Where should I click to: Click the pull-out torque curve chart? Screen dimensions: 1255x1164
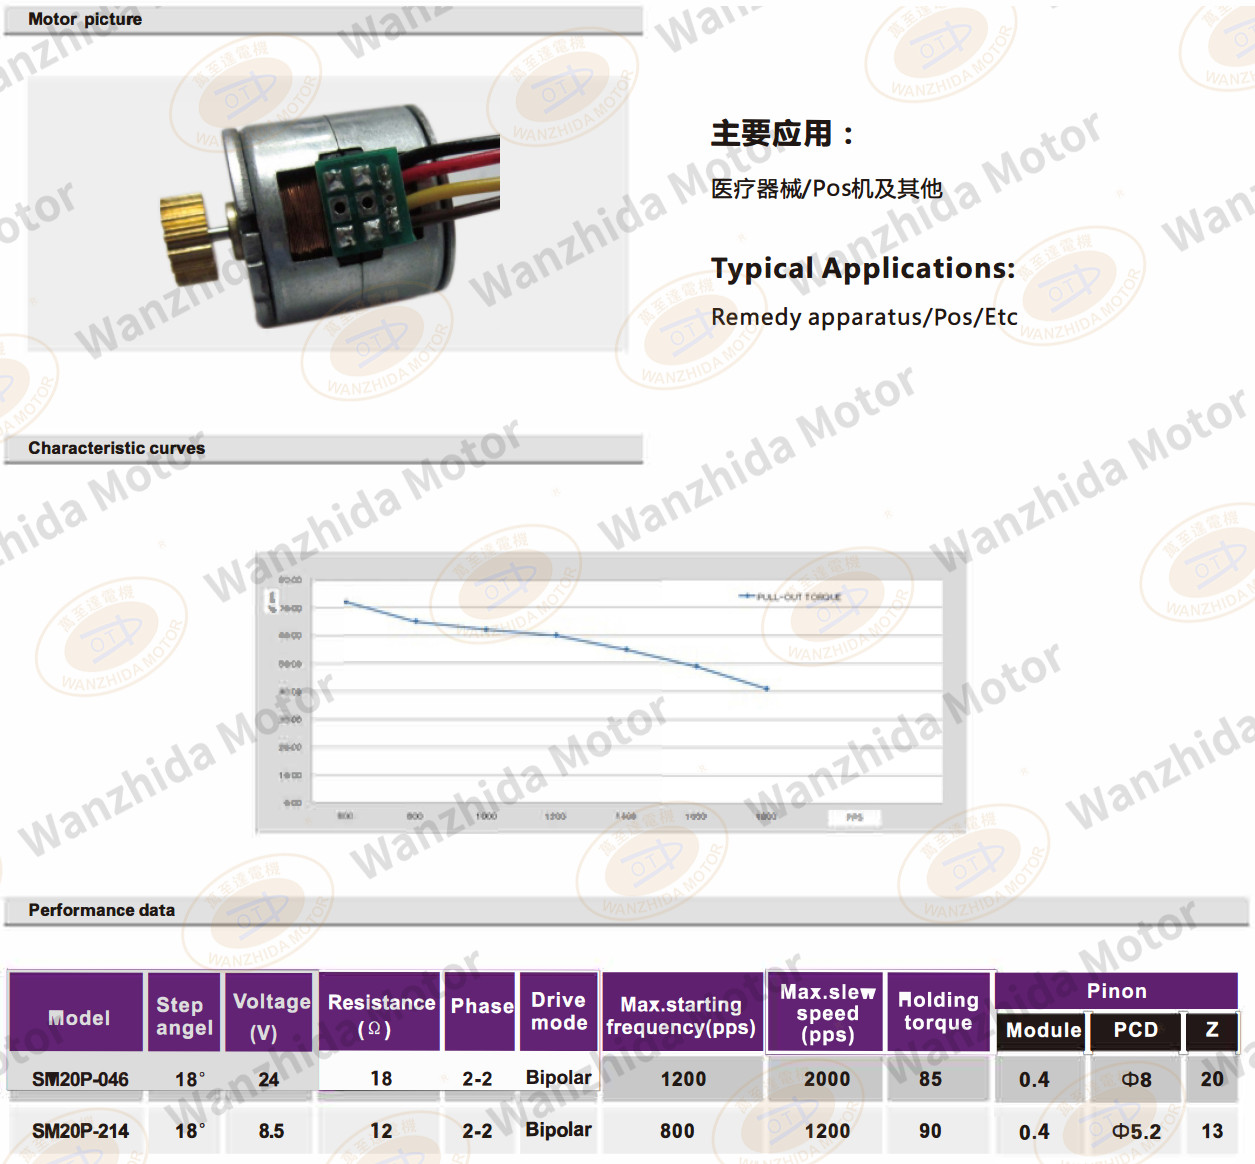tap(611, 692)
